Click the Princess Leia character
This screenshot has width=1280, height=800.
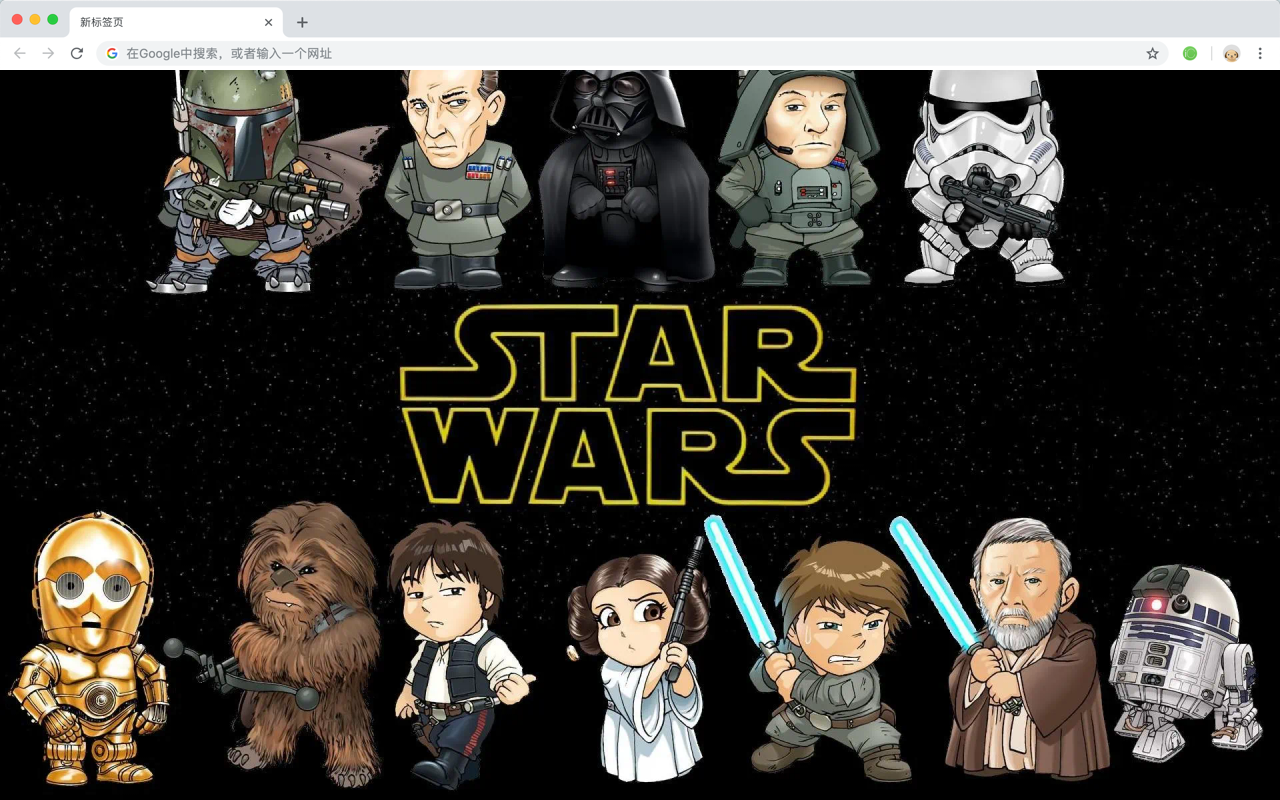[x=640, y=660]
